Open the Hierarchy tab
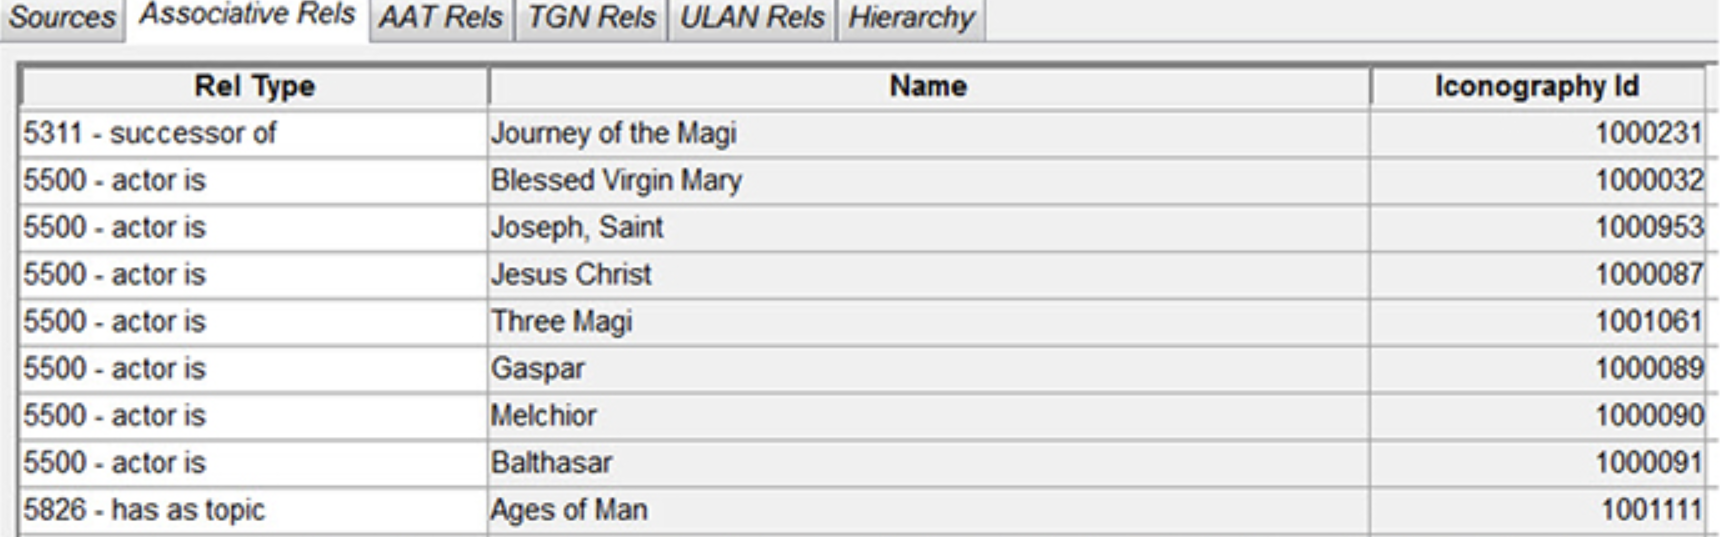Image resolution: width=1721 pixels, height=537 pixels. 911,18
